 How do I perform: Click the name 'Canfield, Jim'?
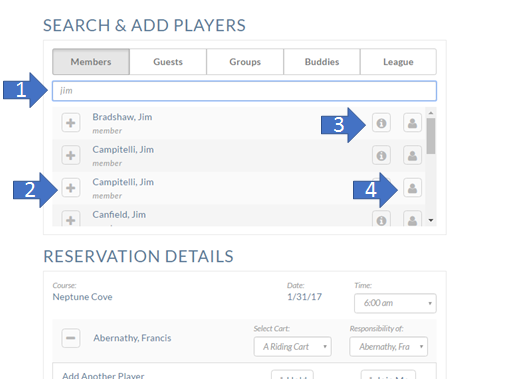(119, 214)
